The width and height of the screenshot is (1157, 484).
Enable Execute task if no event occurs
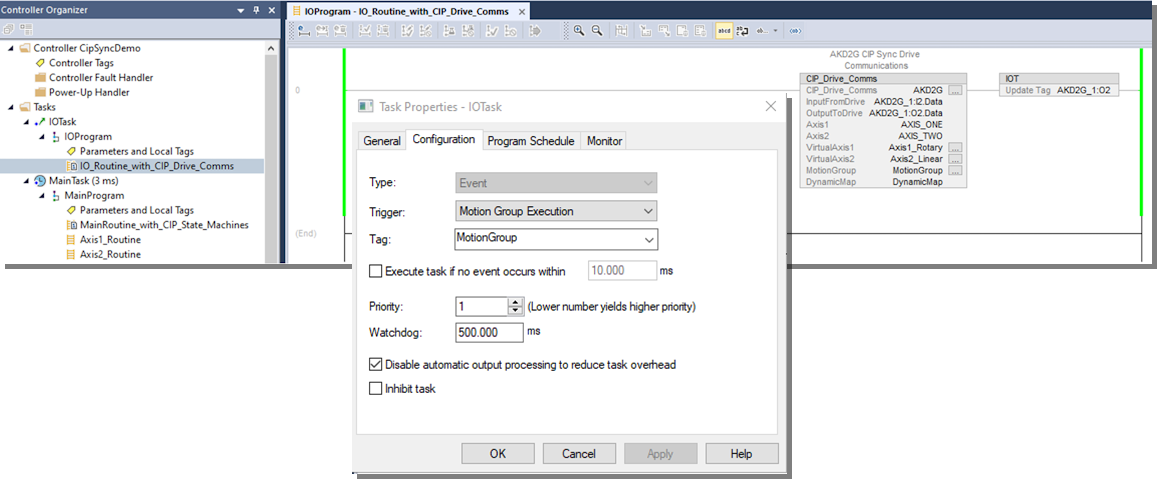375,272
